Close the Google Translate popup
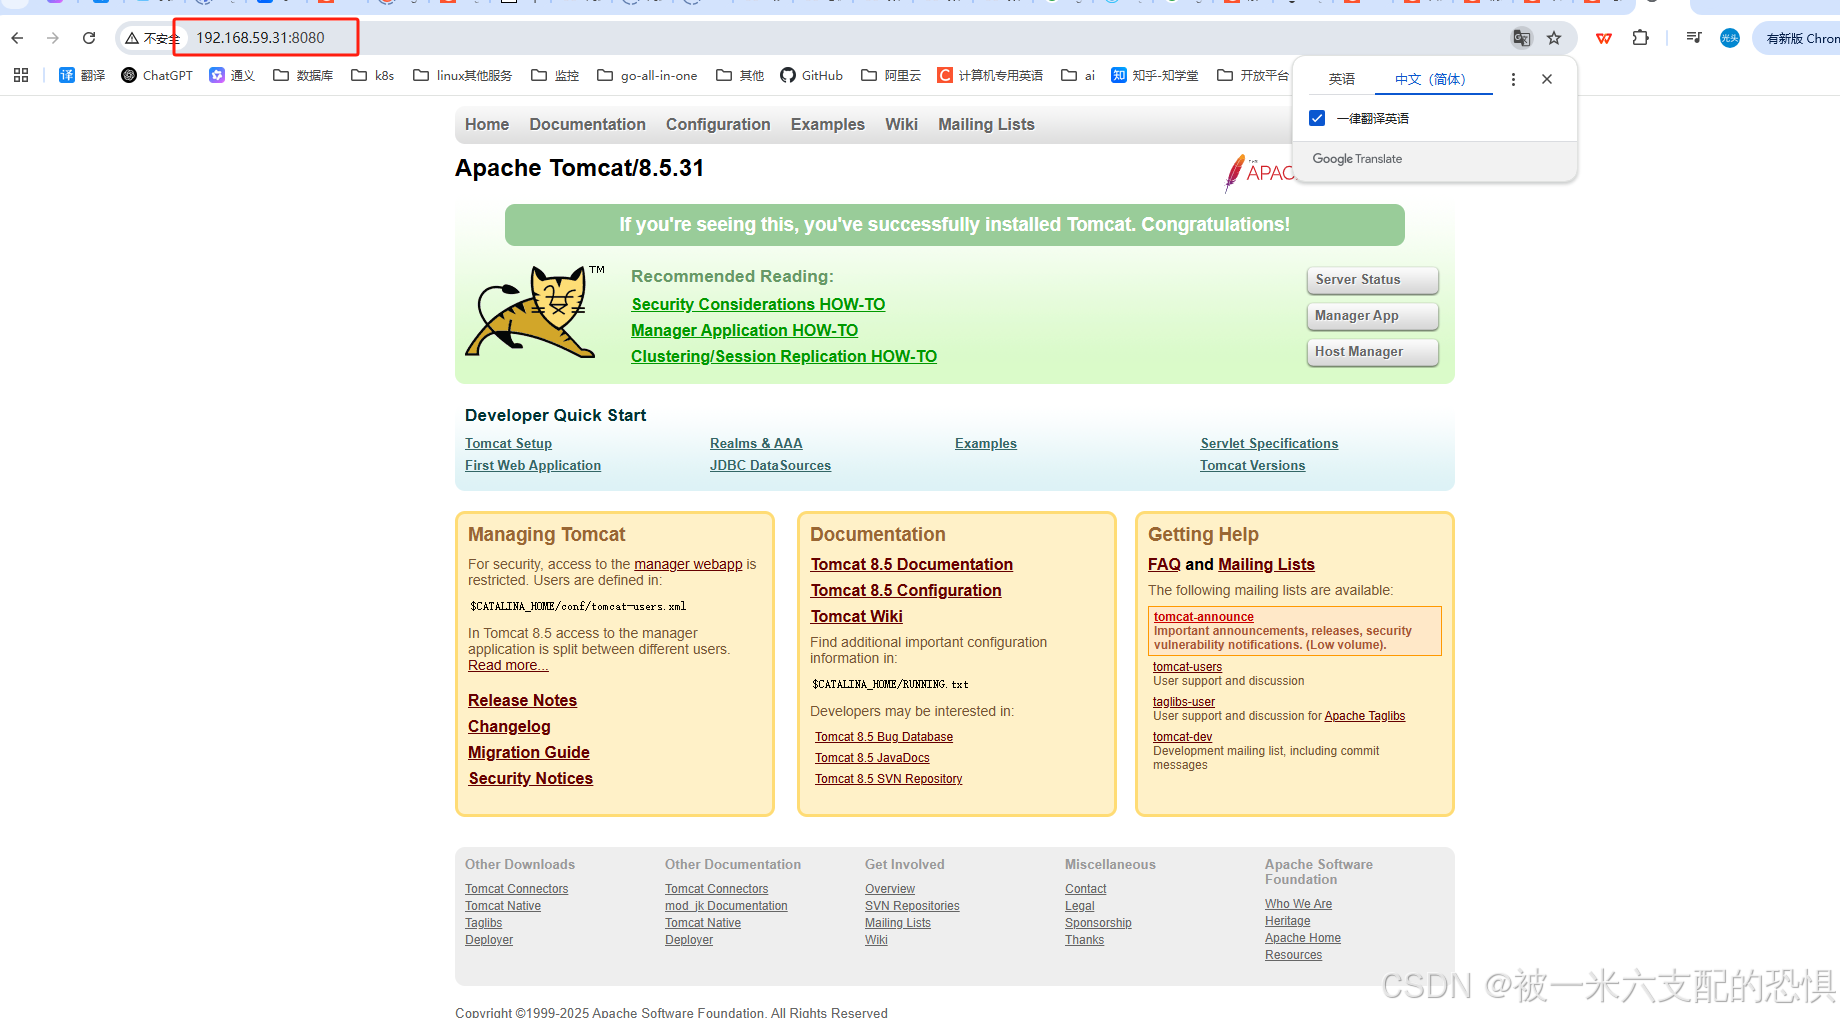1840x1018 pixels. click(x=1547, y=79)
